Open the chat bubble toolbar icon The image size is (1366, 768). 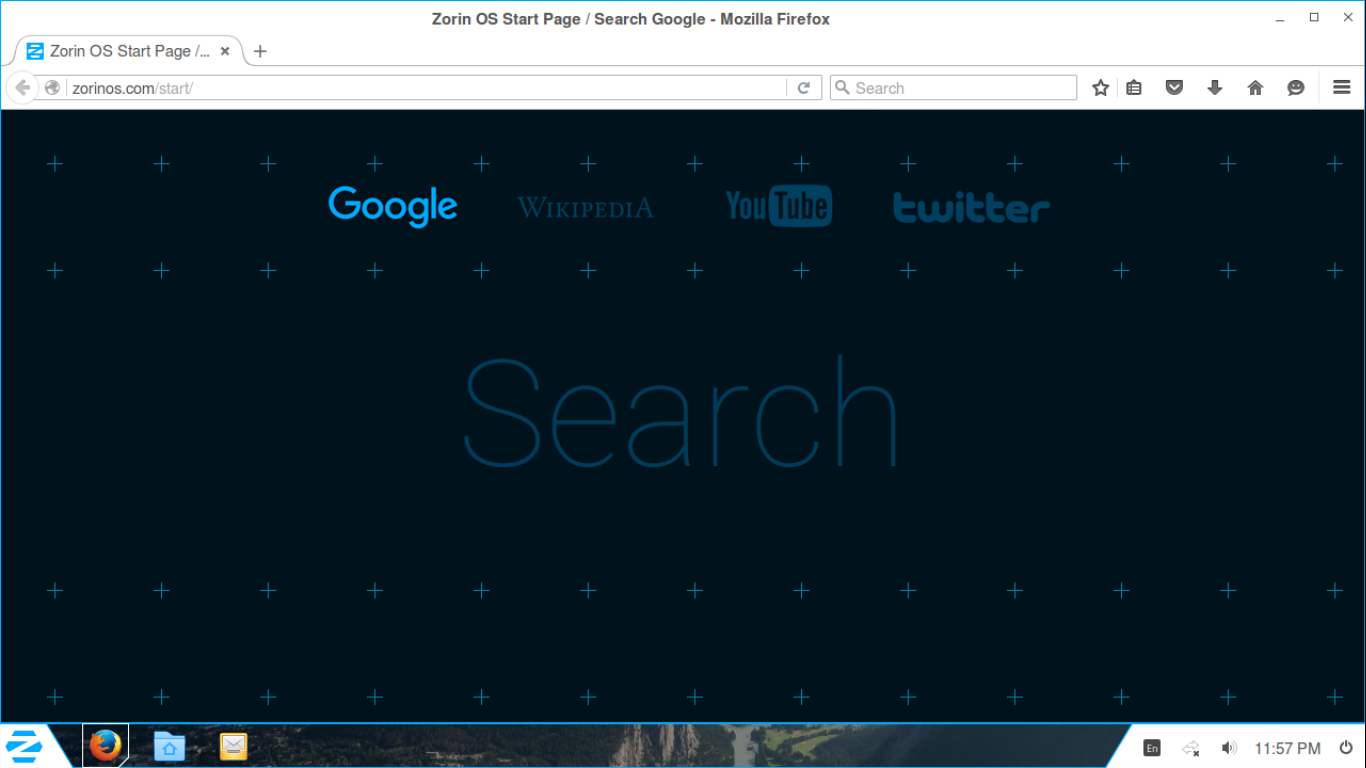pyautogui.click(x=1296, y=88)
